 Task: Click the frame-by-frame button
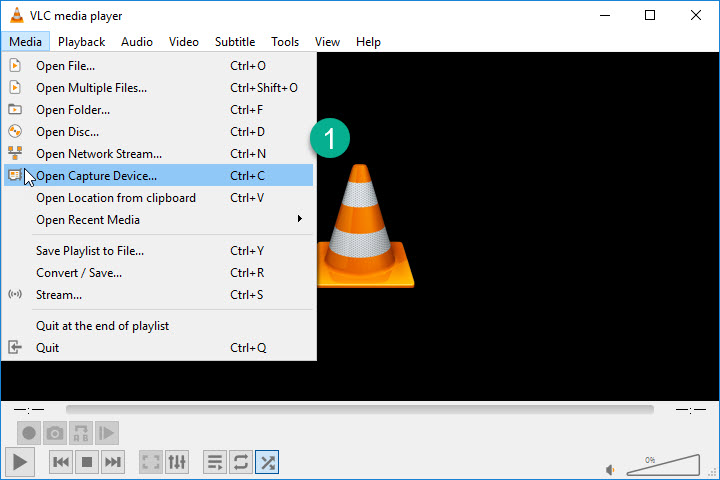pyautogui.click(x=107, y=433)
